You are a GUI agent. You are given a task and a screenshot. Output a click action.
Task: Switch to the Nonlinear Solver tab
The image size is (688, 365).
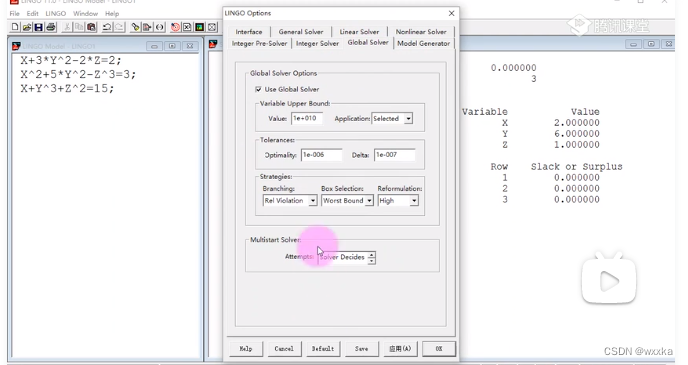coord(421,32)
